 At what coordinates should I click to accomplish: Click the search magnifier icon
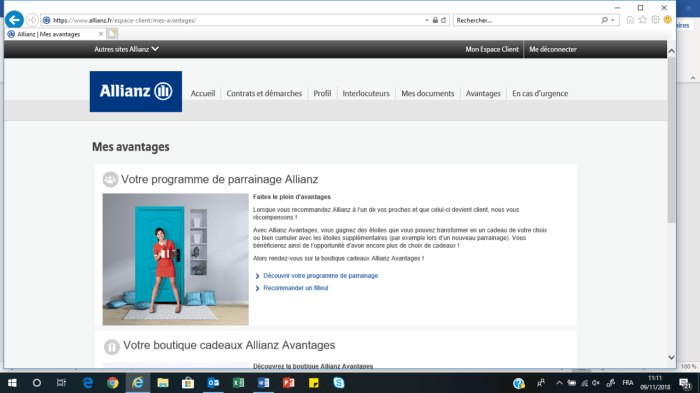coord(604,20)
